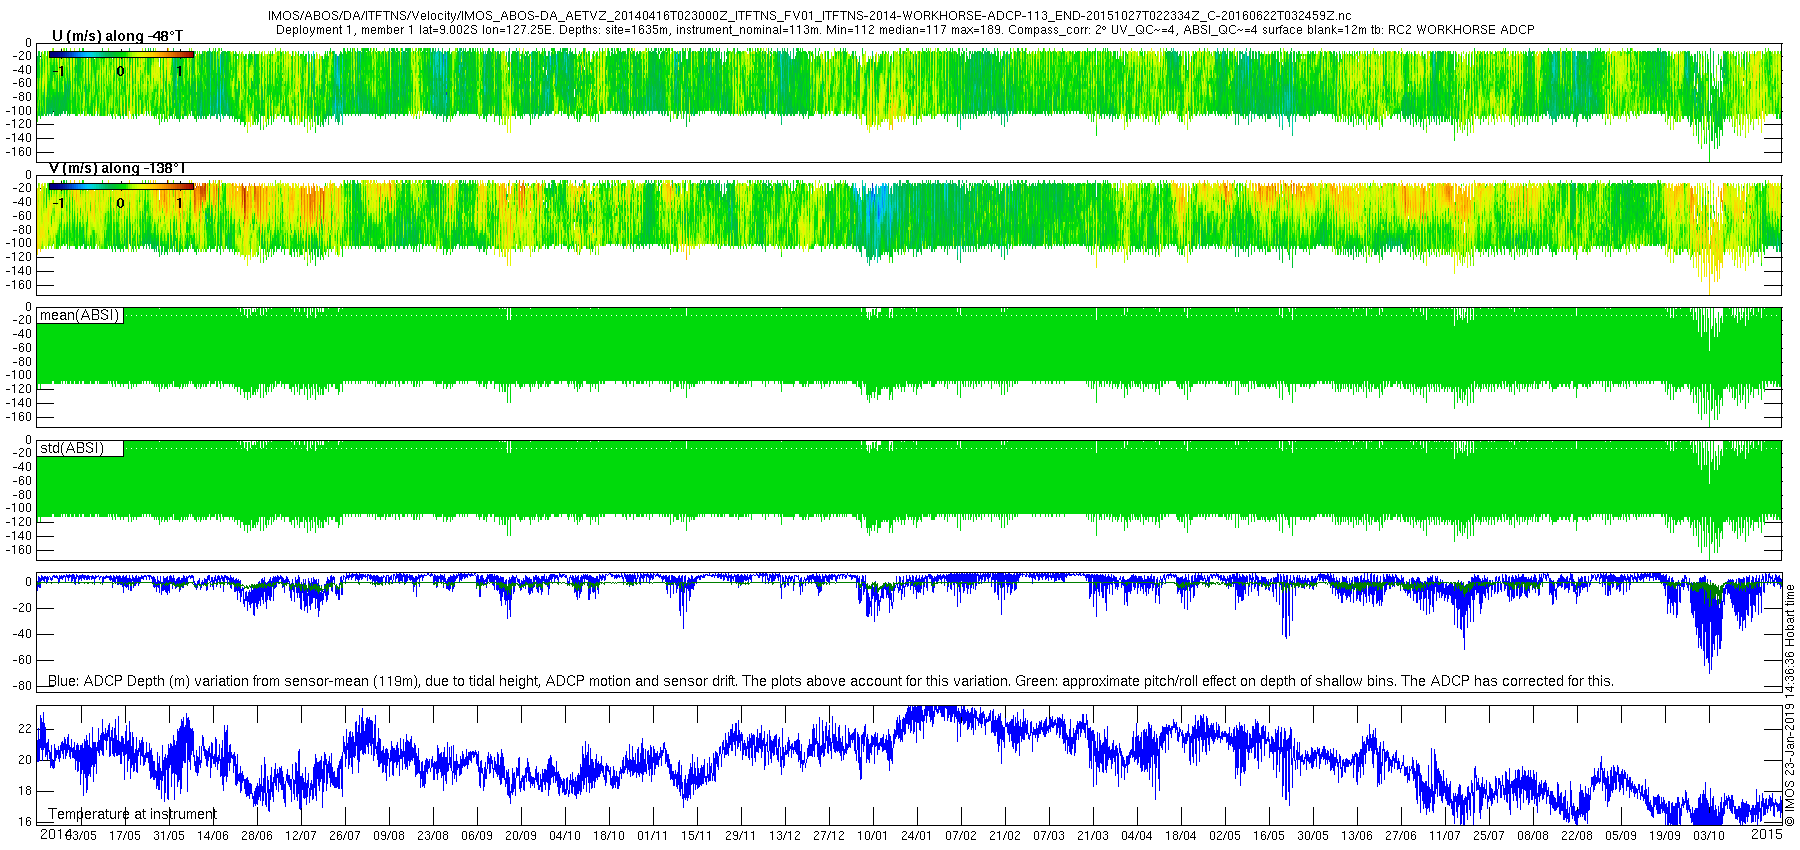Click the -80 tick on the depth variation axis
Image resolution: width=1800 pixels, height=850 pixels.
pyautogui.click(x=21, y=686)
